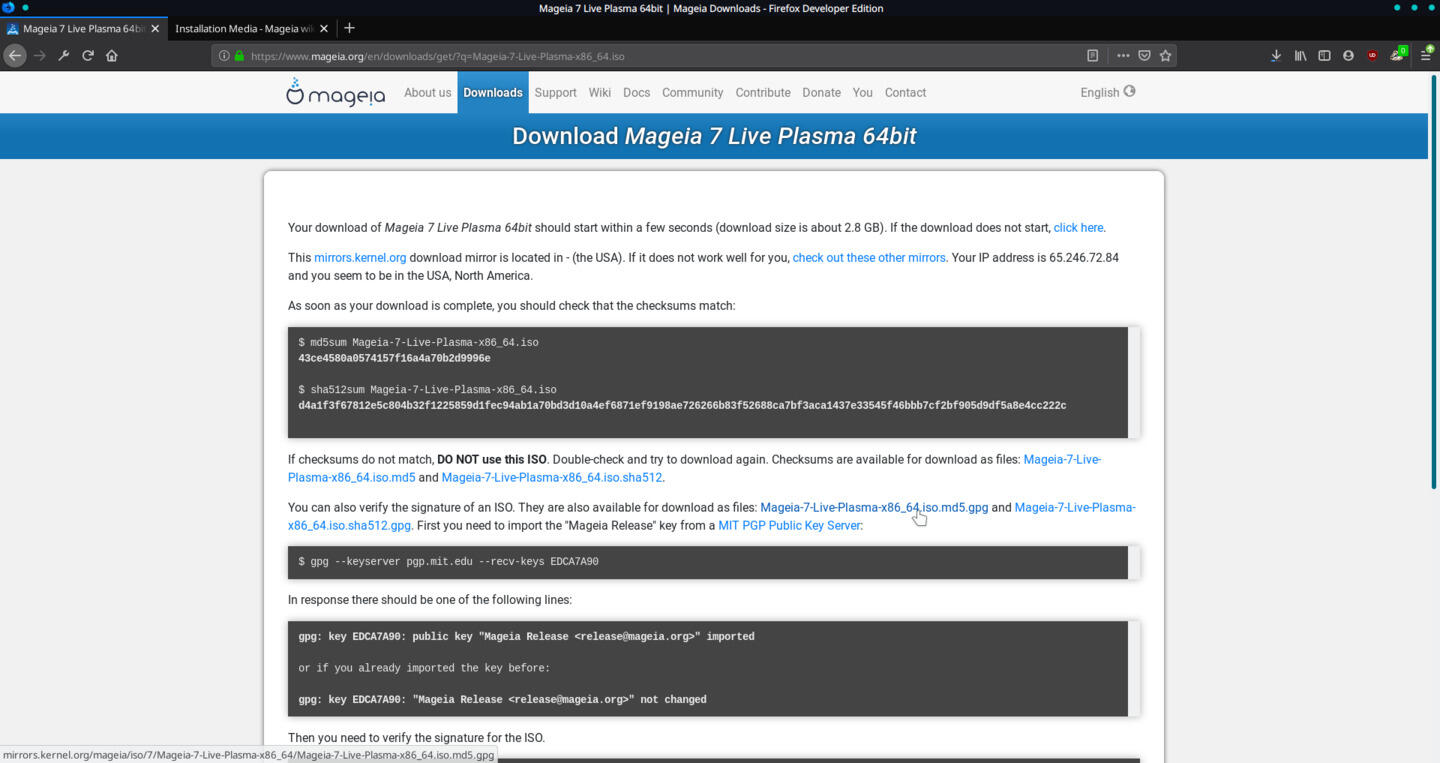Open a new tab with plus
This screenshot has width=1440, height=763.
click(x=349, y=28)
